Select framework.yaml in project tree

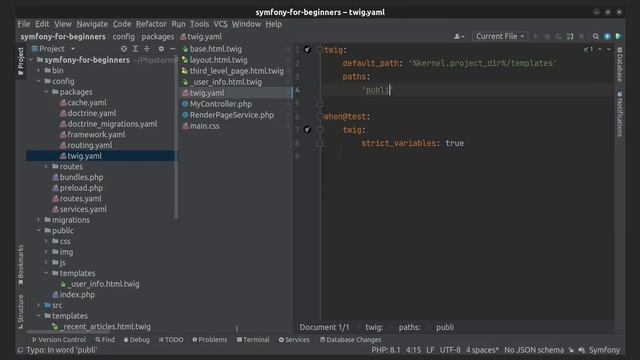96,135
